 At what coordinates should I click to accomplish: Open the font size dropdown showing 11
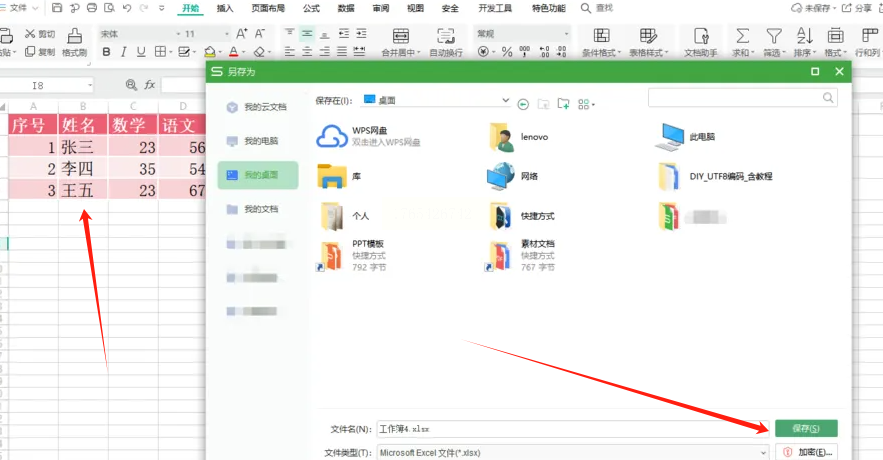[227, 34]
